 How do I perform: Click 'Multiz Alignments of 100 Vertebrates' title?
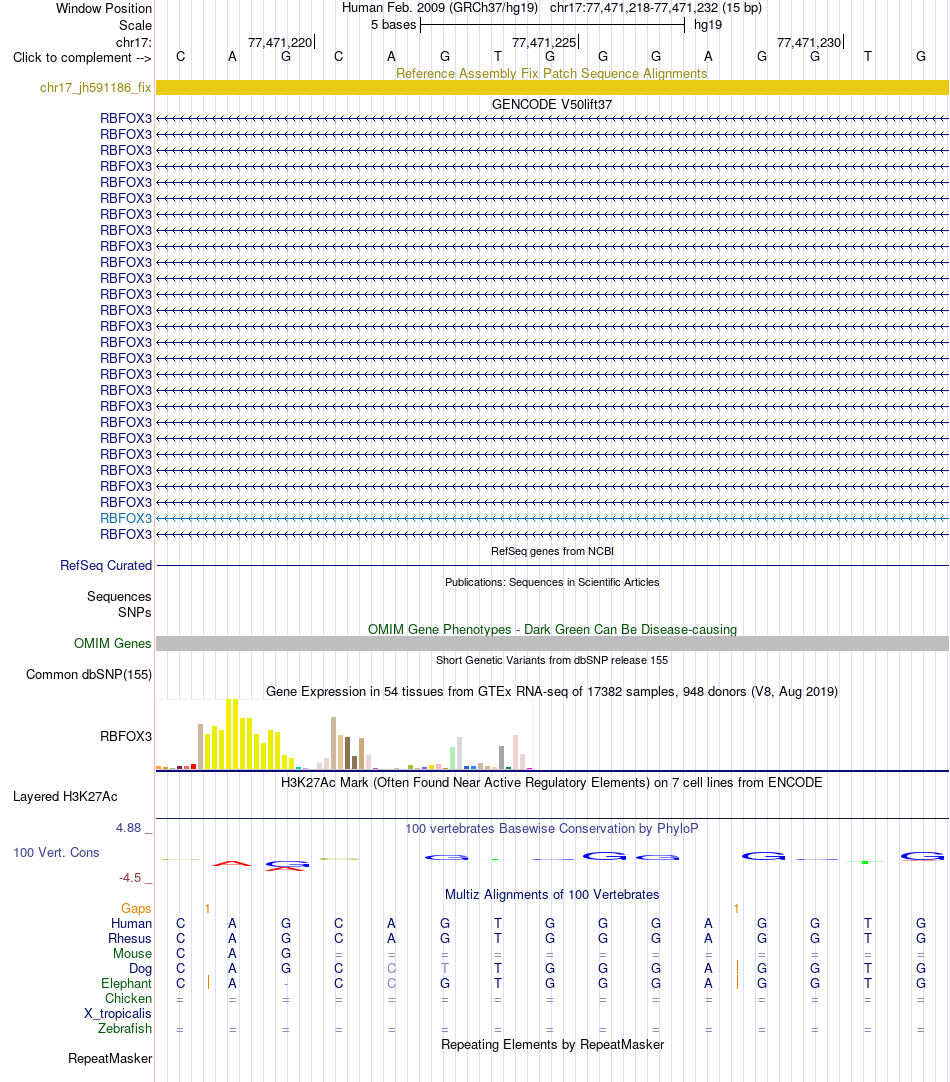click(552, 895)
